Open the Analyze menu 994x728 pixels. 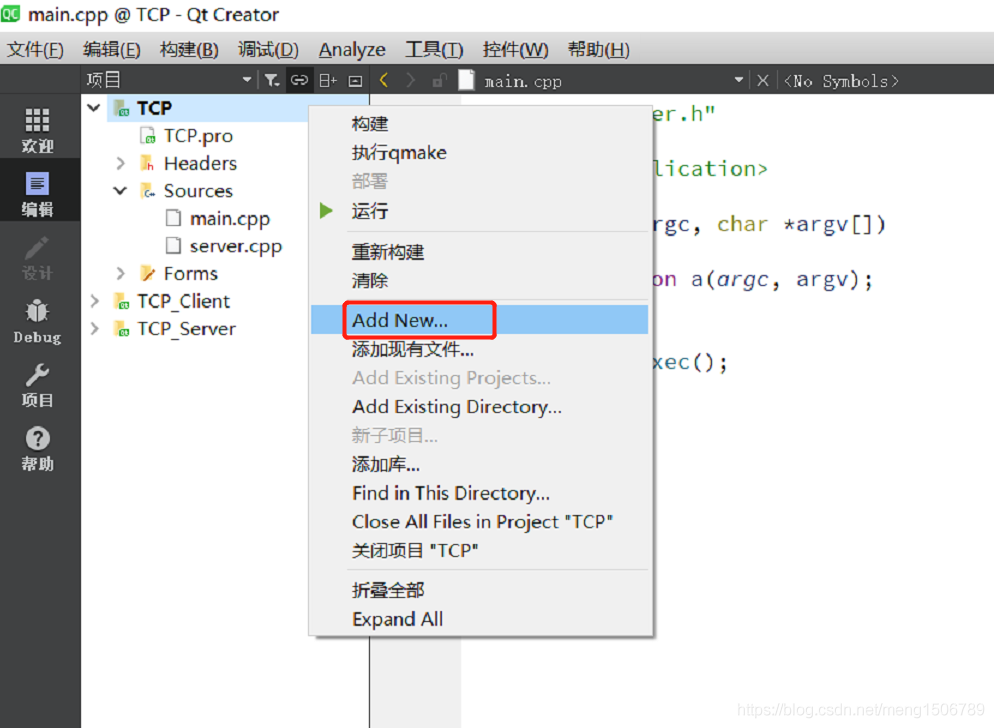click(x=352, y=49)
